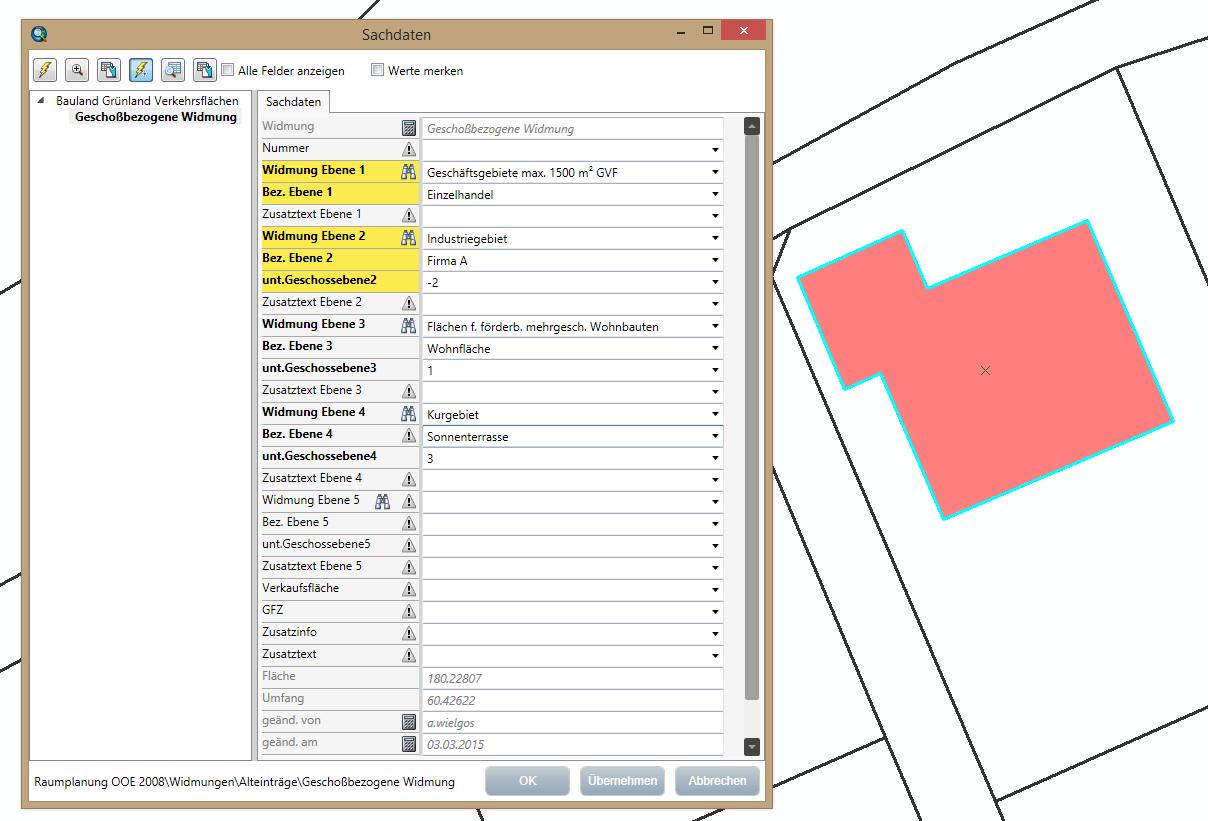The width and height of the screenshot is (1208, 821).
Task: Click calculator icon beside geänd. von
Action: 408,722
